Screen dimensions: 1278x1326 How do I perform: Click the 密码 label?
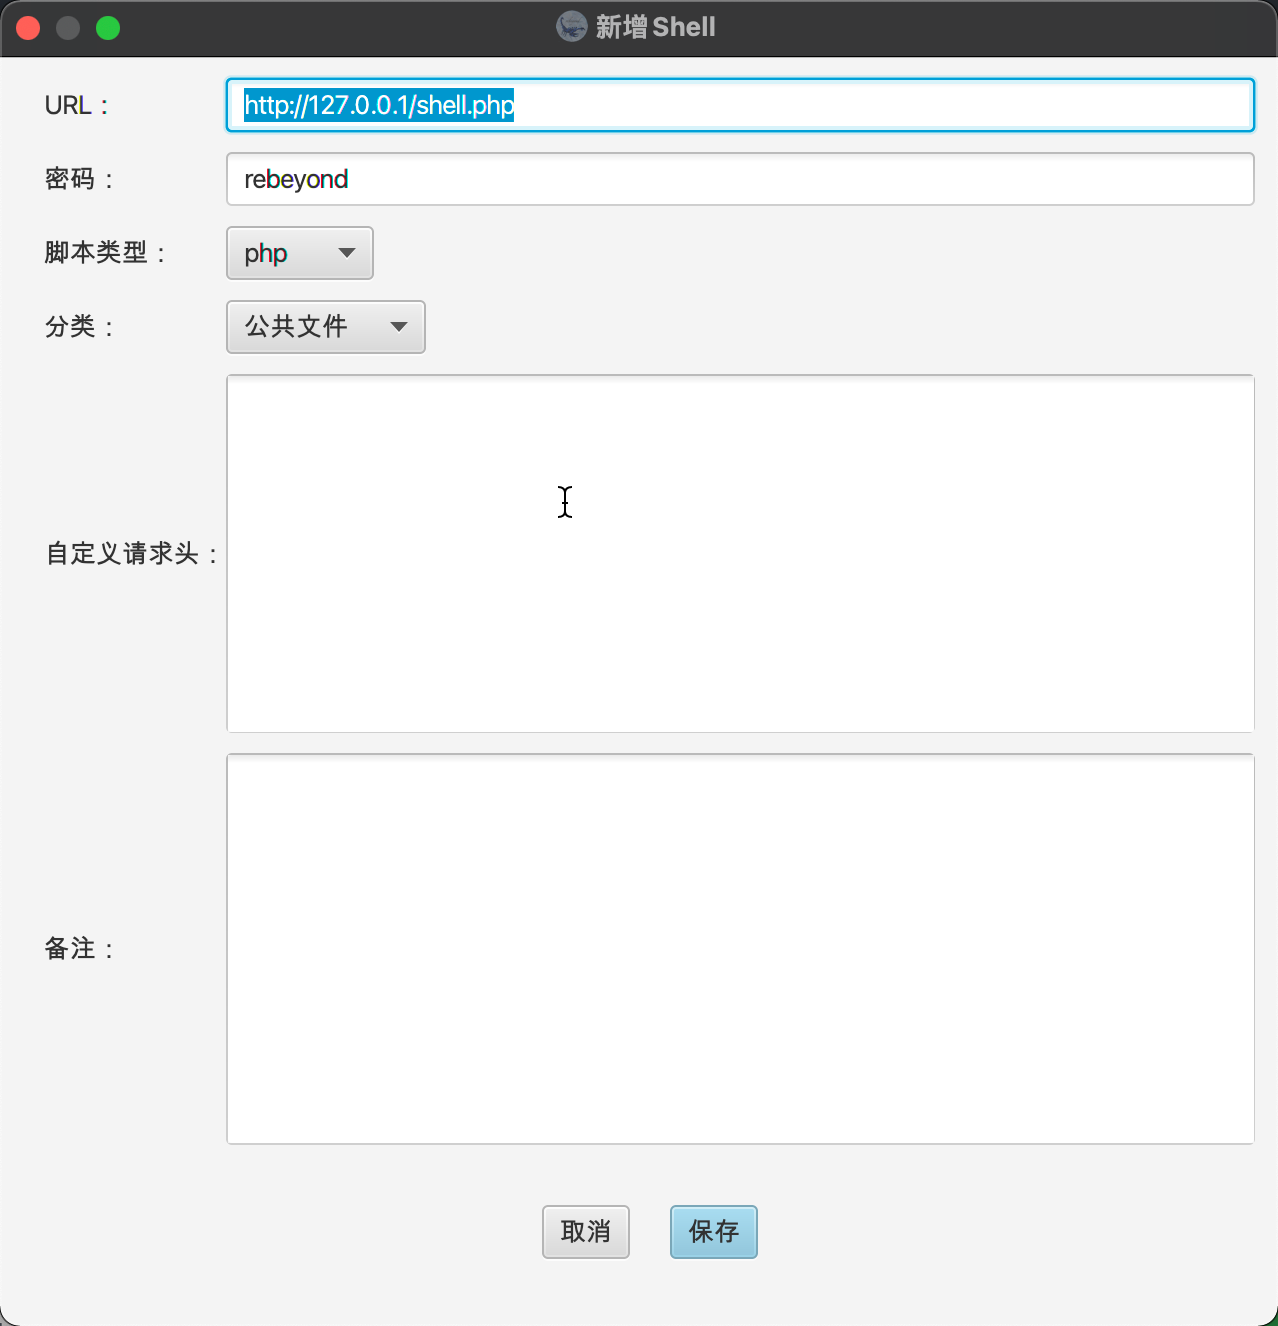pyautogui.click(x=77, y=179)
